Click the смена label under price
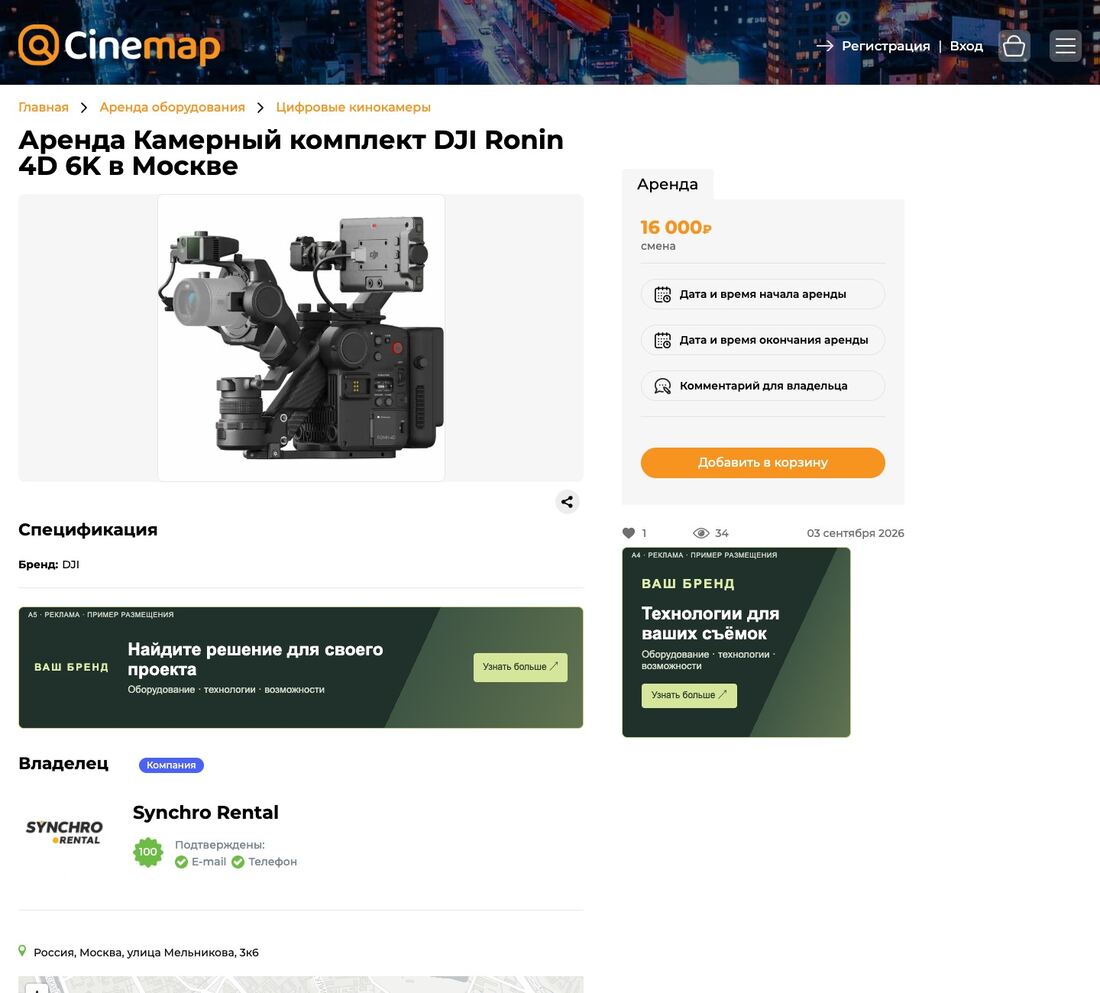Viewport: 1100px width, 993px height. click(x=658, y=246)
